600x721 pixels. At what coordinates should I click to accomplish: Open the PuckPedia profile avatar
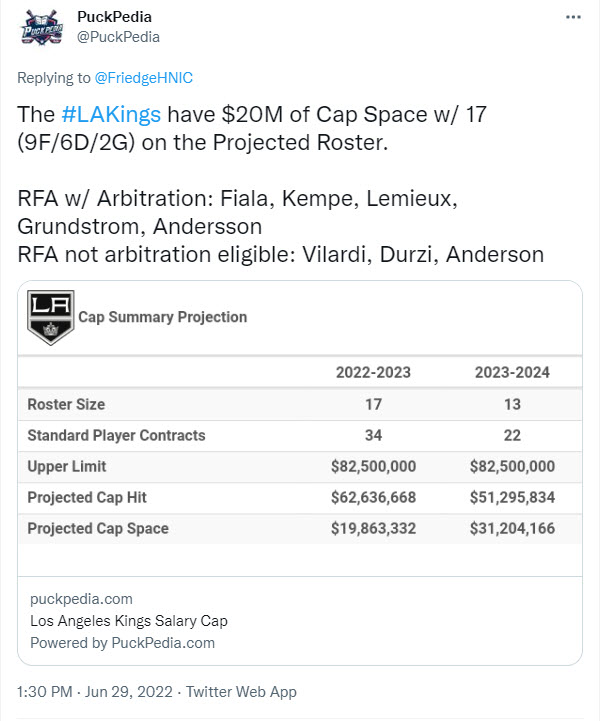point(42,27)
